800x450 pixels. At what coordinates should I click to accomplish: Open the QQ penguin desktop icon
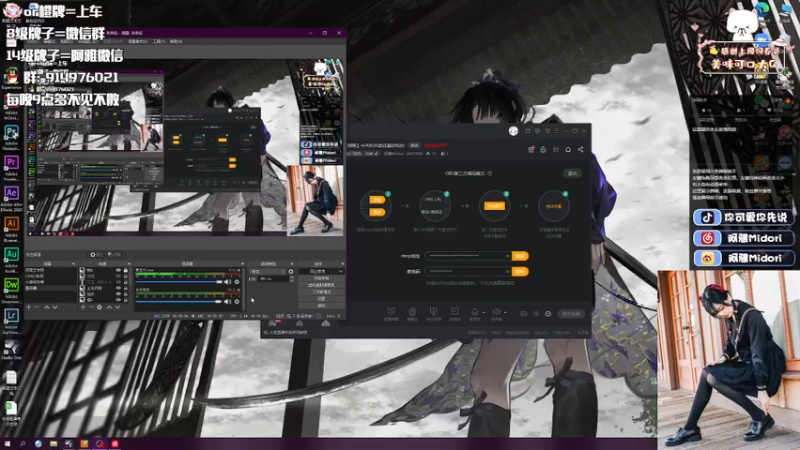click(11, 77)
